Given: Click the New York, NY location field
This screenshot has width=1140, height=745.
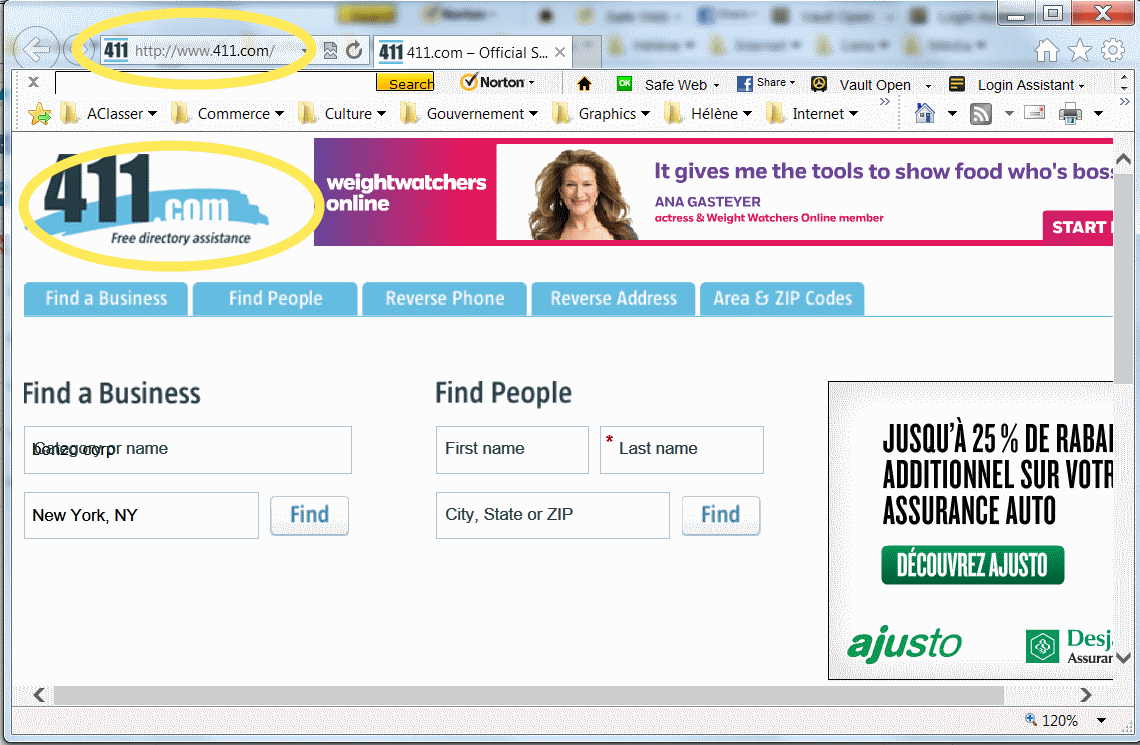Looking at the screenshot, I should (141, 515).
